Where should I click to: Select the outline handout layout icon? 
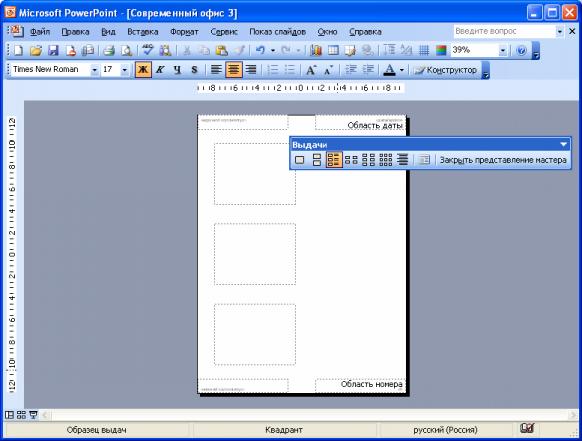[403, 160]
